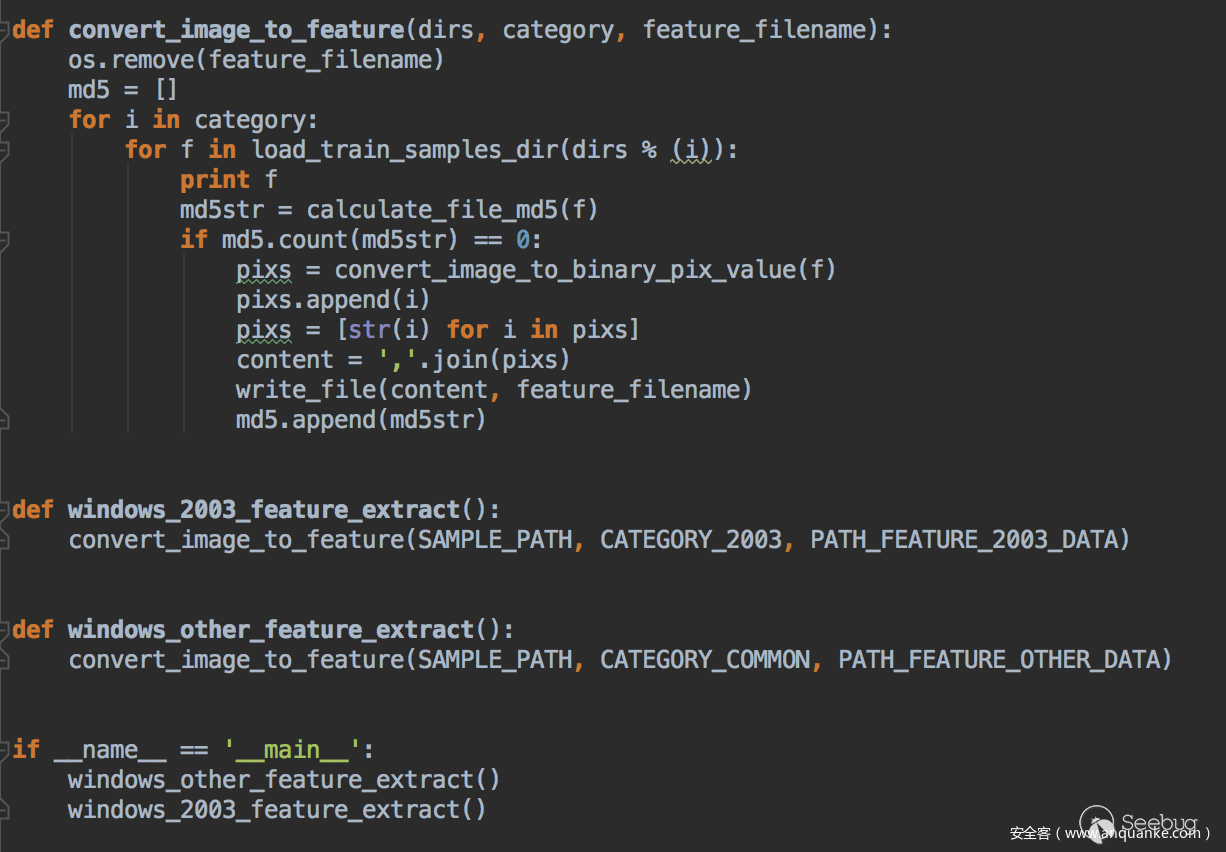Collapse the convert_image_to_feature function fold marker
The image size is (1226, 852).
[5, 30]
